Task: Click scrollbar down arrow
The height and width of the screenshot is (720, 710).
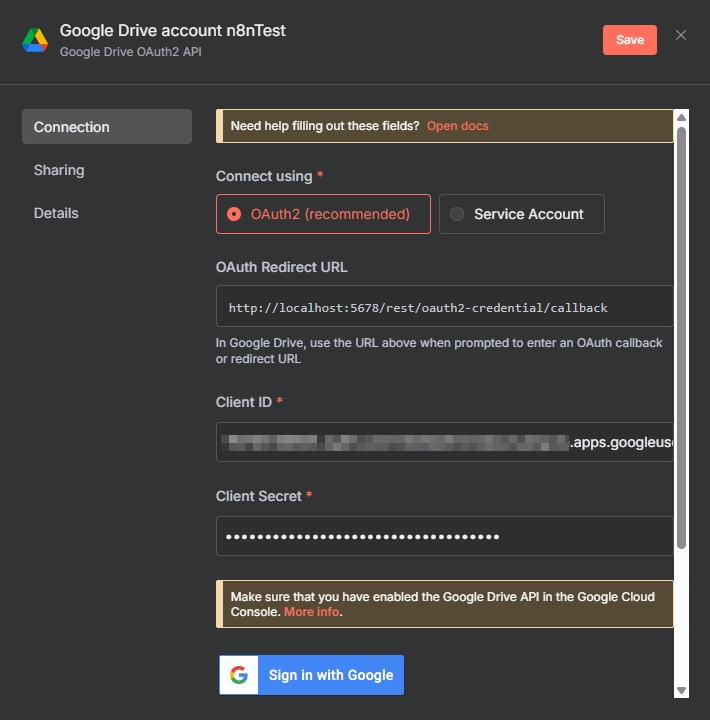Action: coord(682,690)
